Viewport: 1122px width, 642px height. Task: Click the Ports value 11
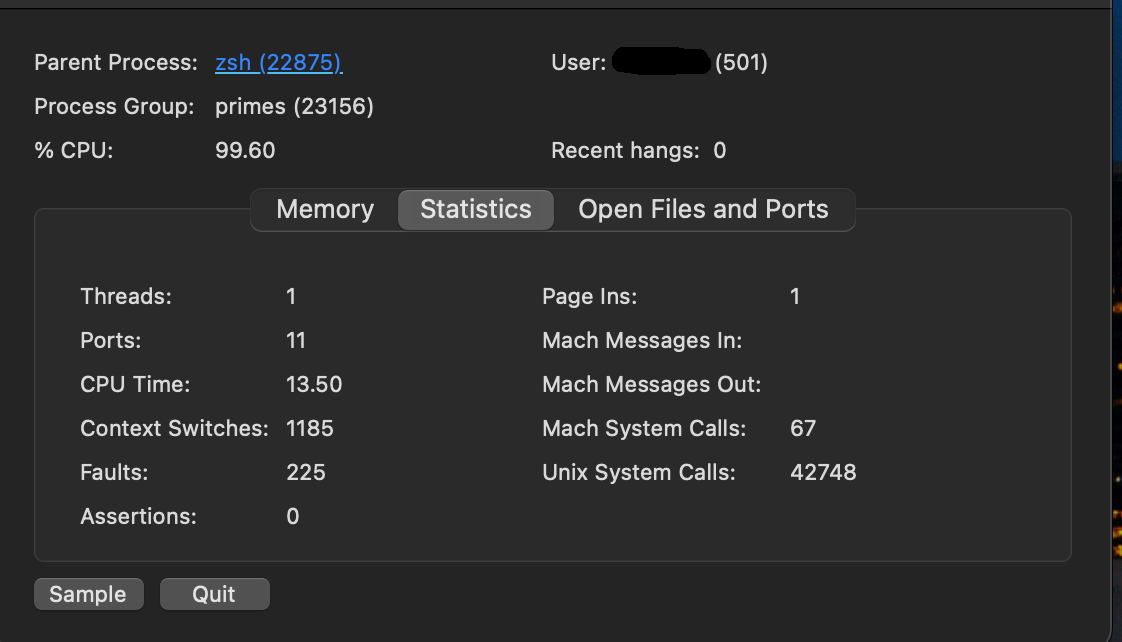point(296,341)
